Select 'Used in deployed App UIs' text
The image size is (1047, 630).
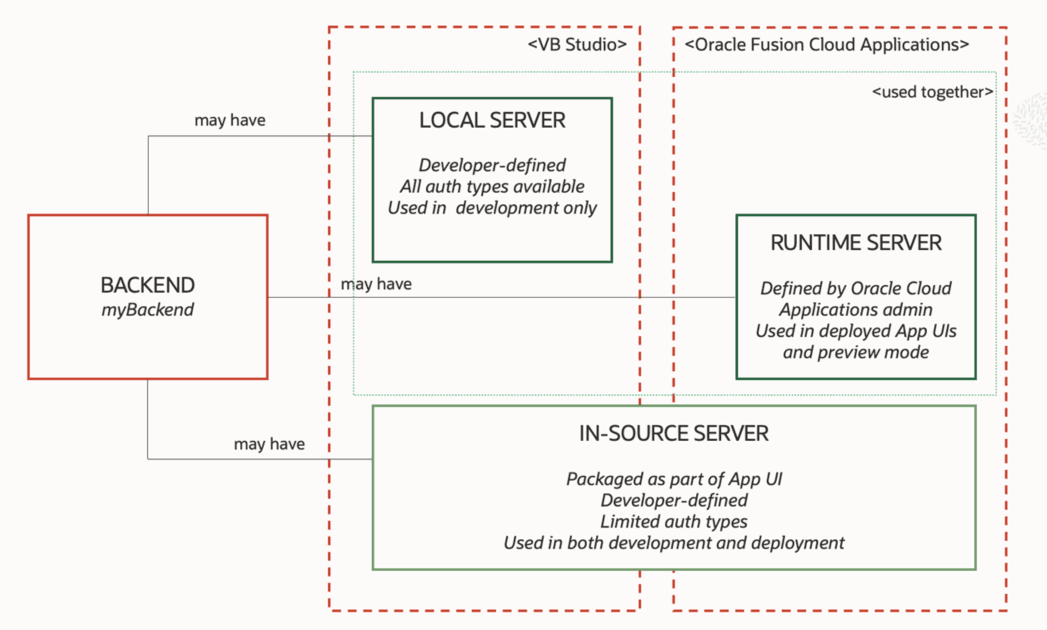(856, 331)
